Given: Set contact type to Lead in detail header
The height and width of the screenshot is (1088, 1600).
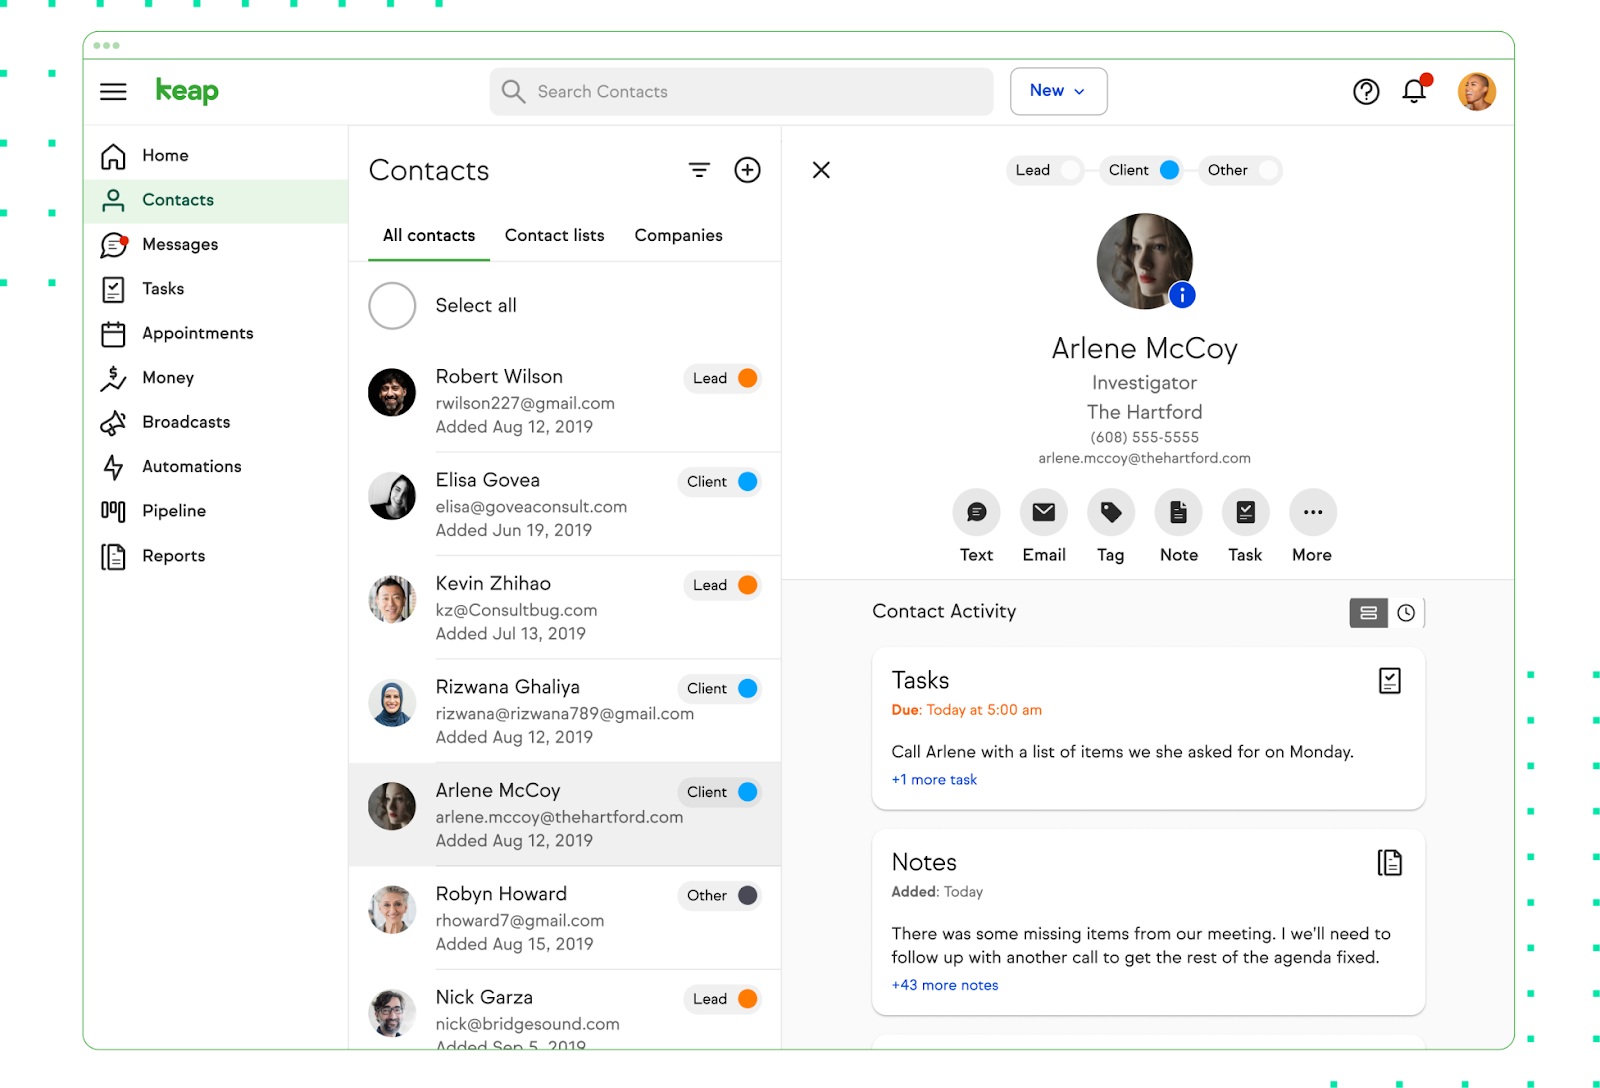Looking at the screenshot, I should pos(1044,171).
